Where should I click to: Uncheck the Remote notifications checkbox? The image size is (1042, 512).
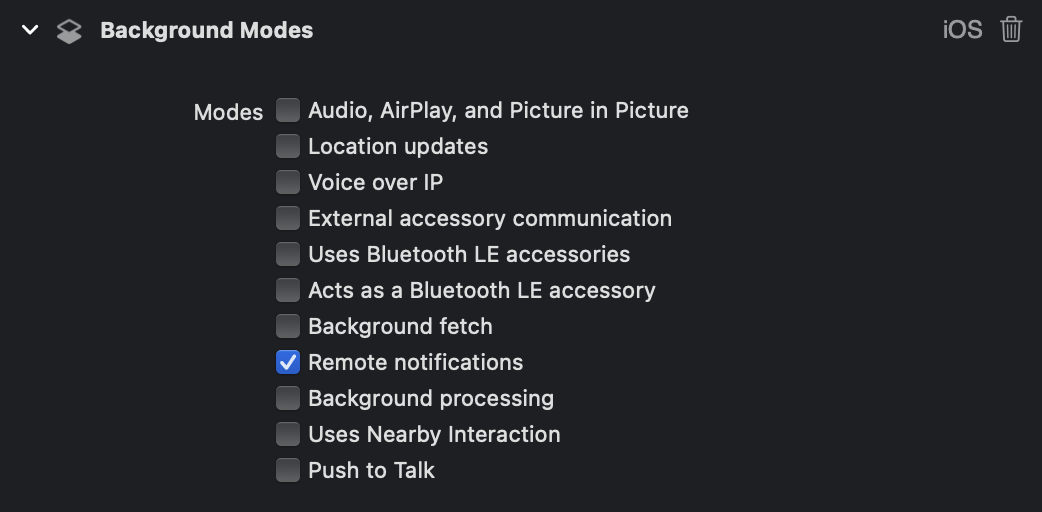(288, 362)
